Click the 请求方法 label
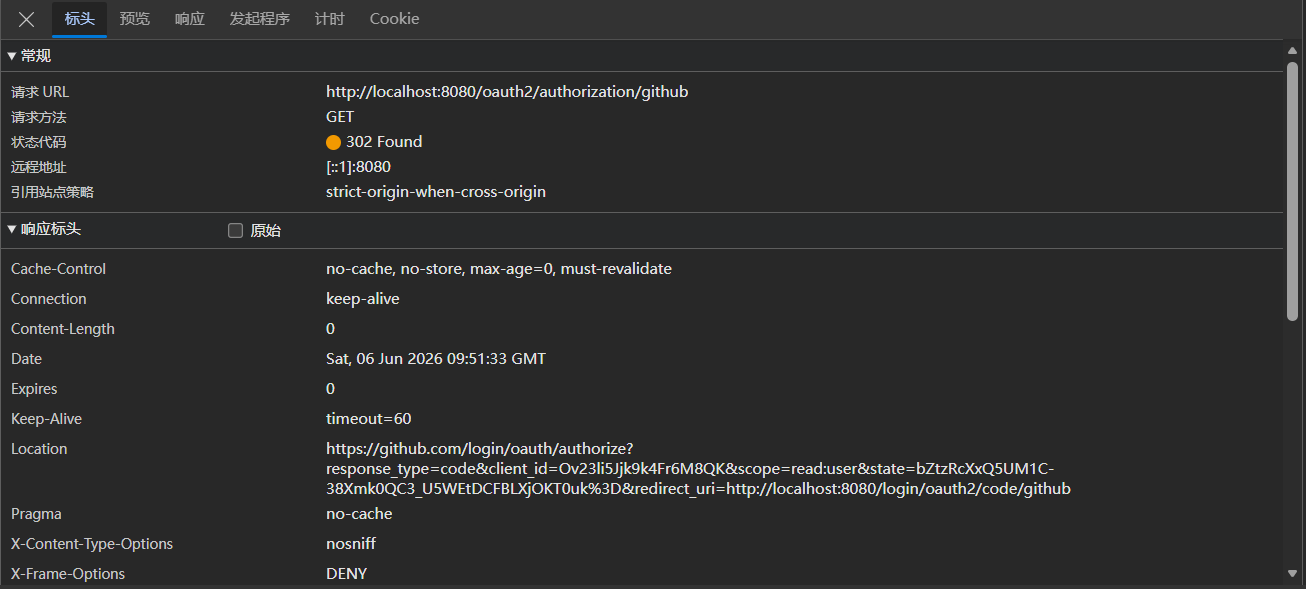 (x=38, y=117)
